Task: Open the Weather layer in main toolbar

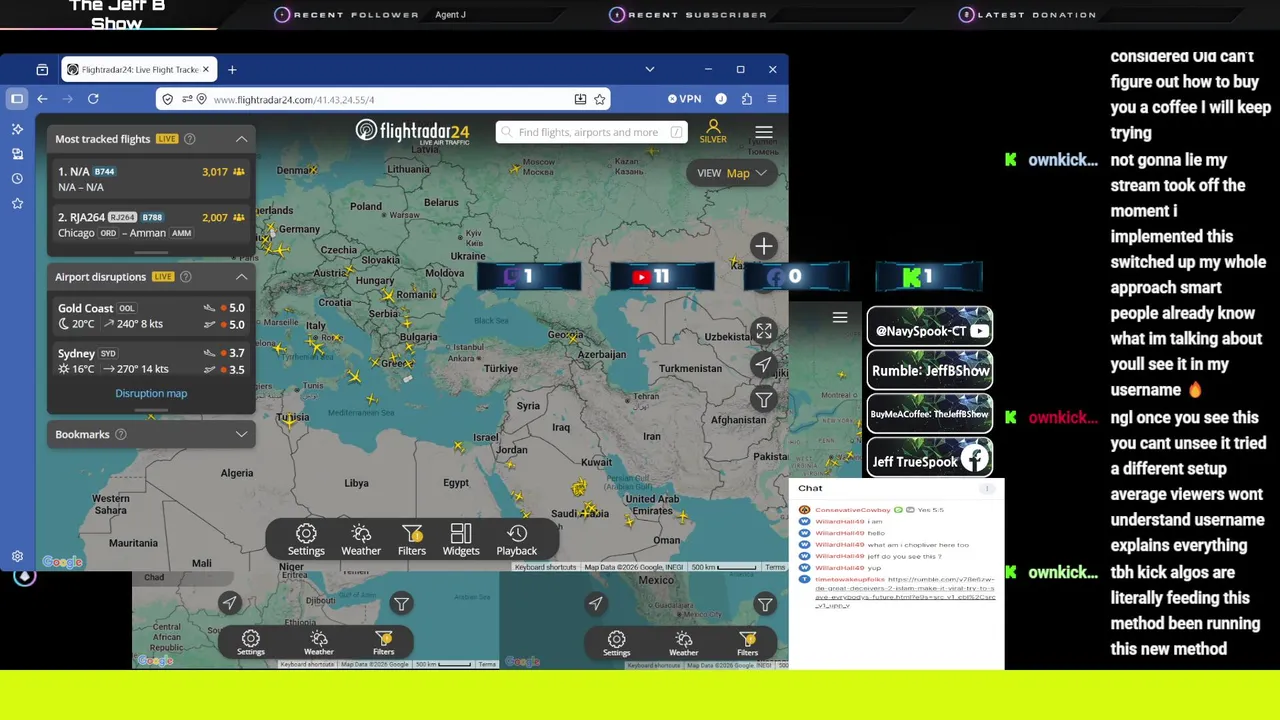Action: 361,540
